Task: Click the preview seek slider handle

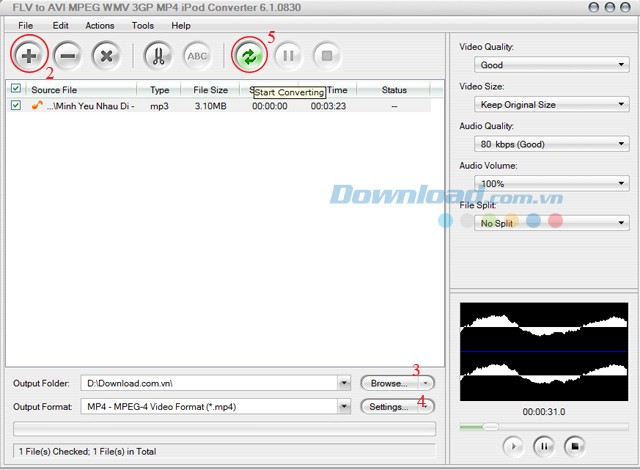Action: (490, 427)
